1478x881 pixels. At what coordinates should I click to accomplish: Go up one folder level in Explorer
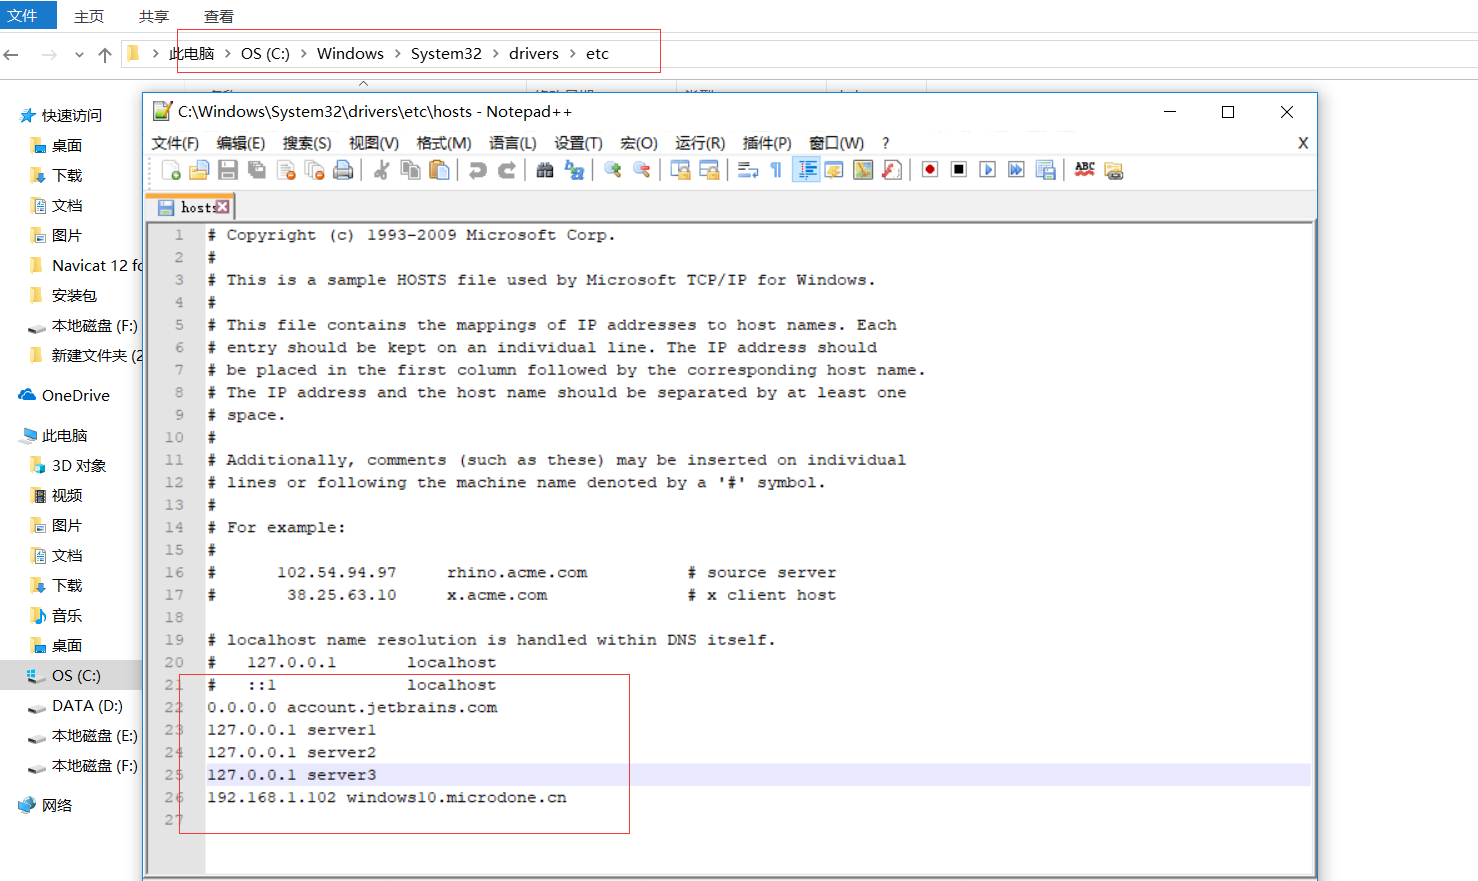tap(105, 55)
